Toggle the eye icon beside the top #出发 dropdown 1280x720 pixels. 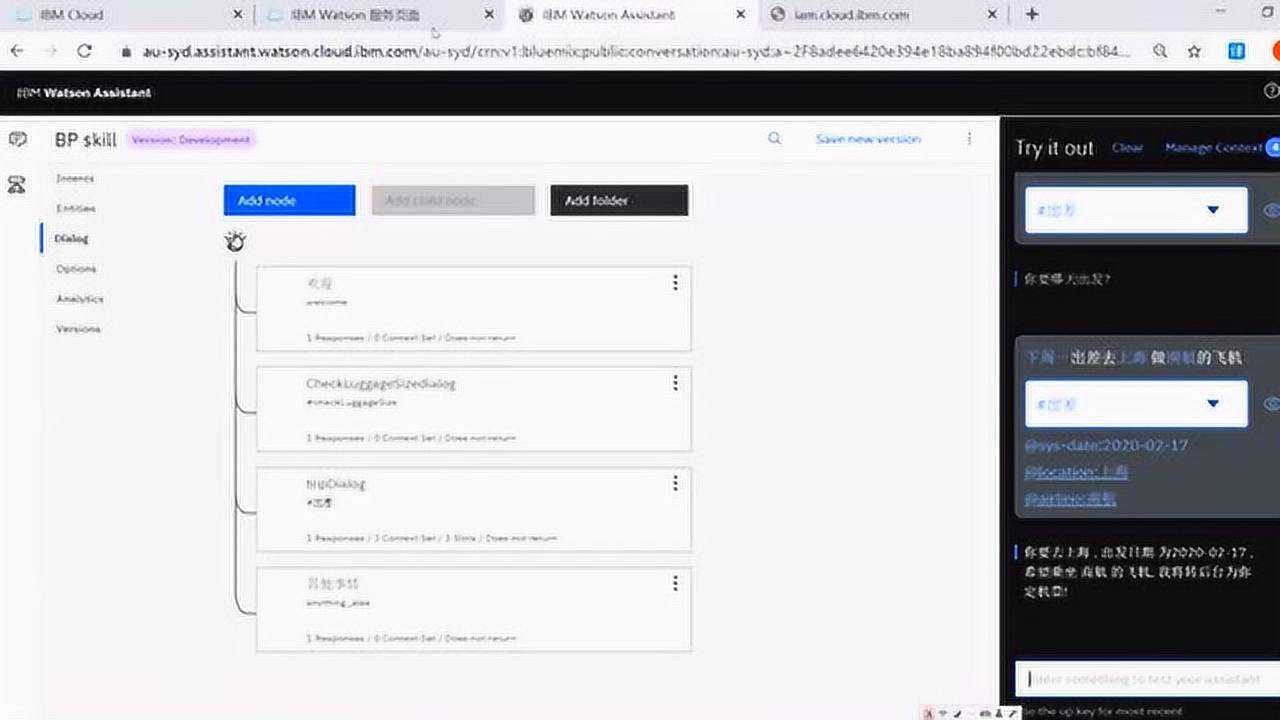1271,209
